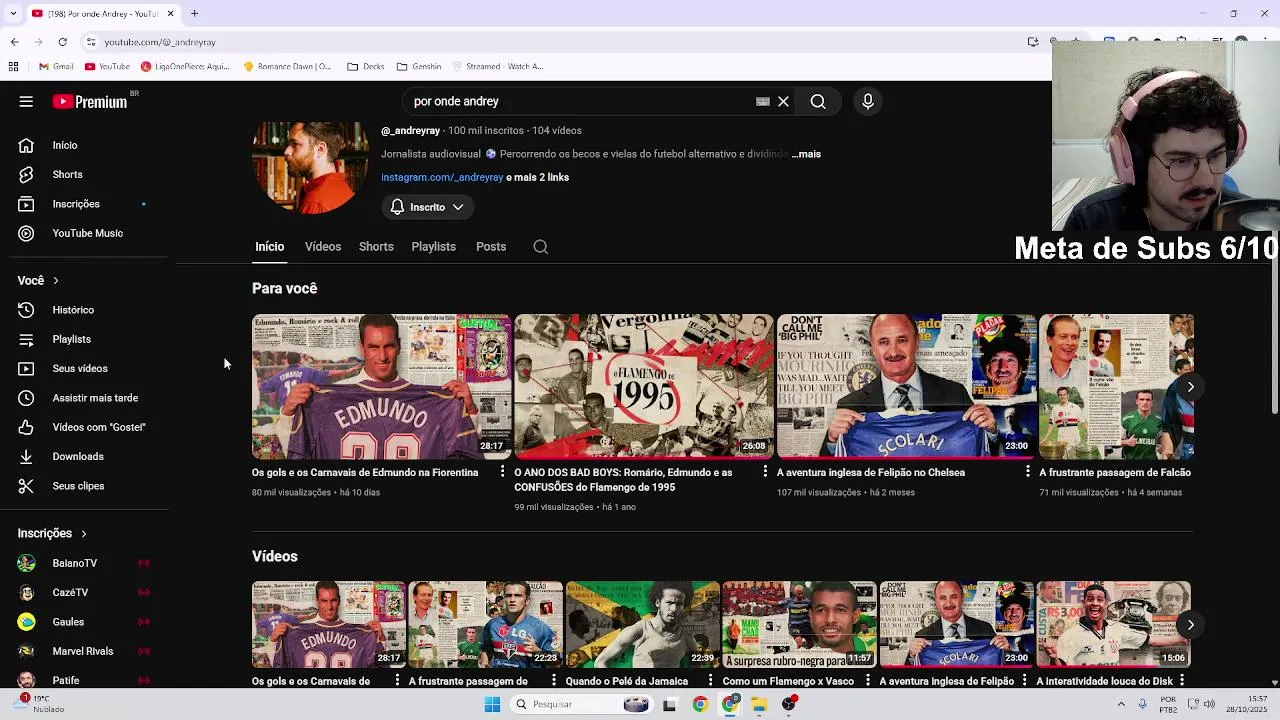
Task: Advance Vídeos carousel with next arrow
Action: point(1190,625)
